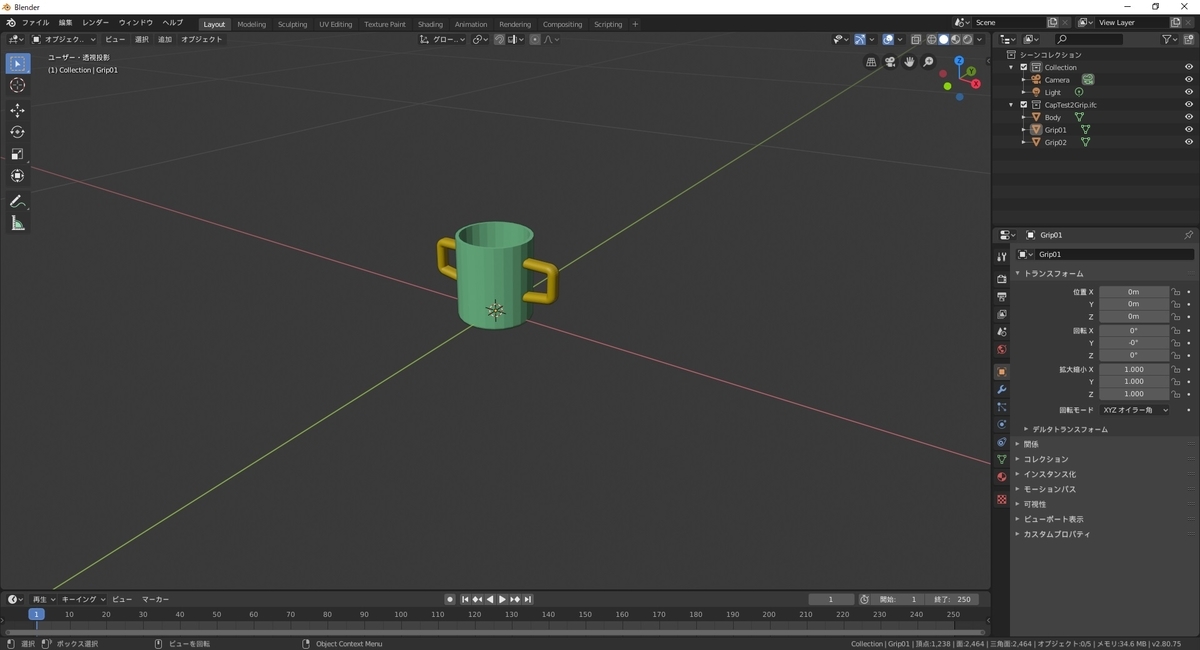Image resolution: width=1200 pixels, height=650 pixels.
Task: Open the Modifiers wrench properties tab
Action: coord(1001,389)
